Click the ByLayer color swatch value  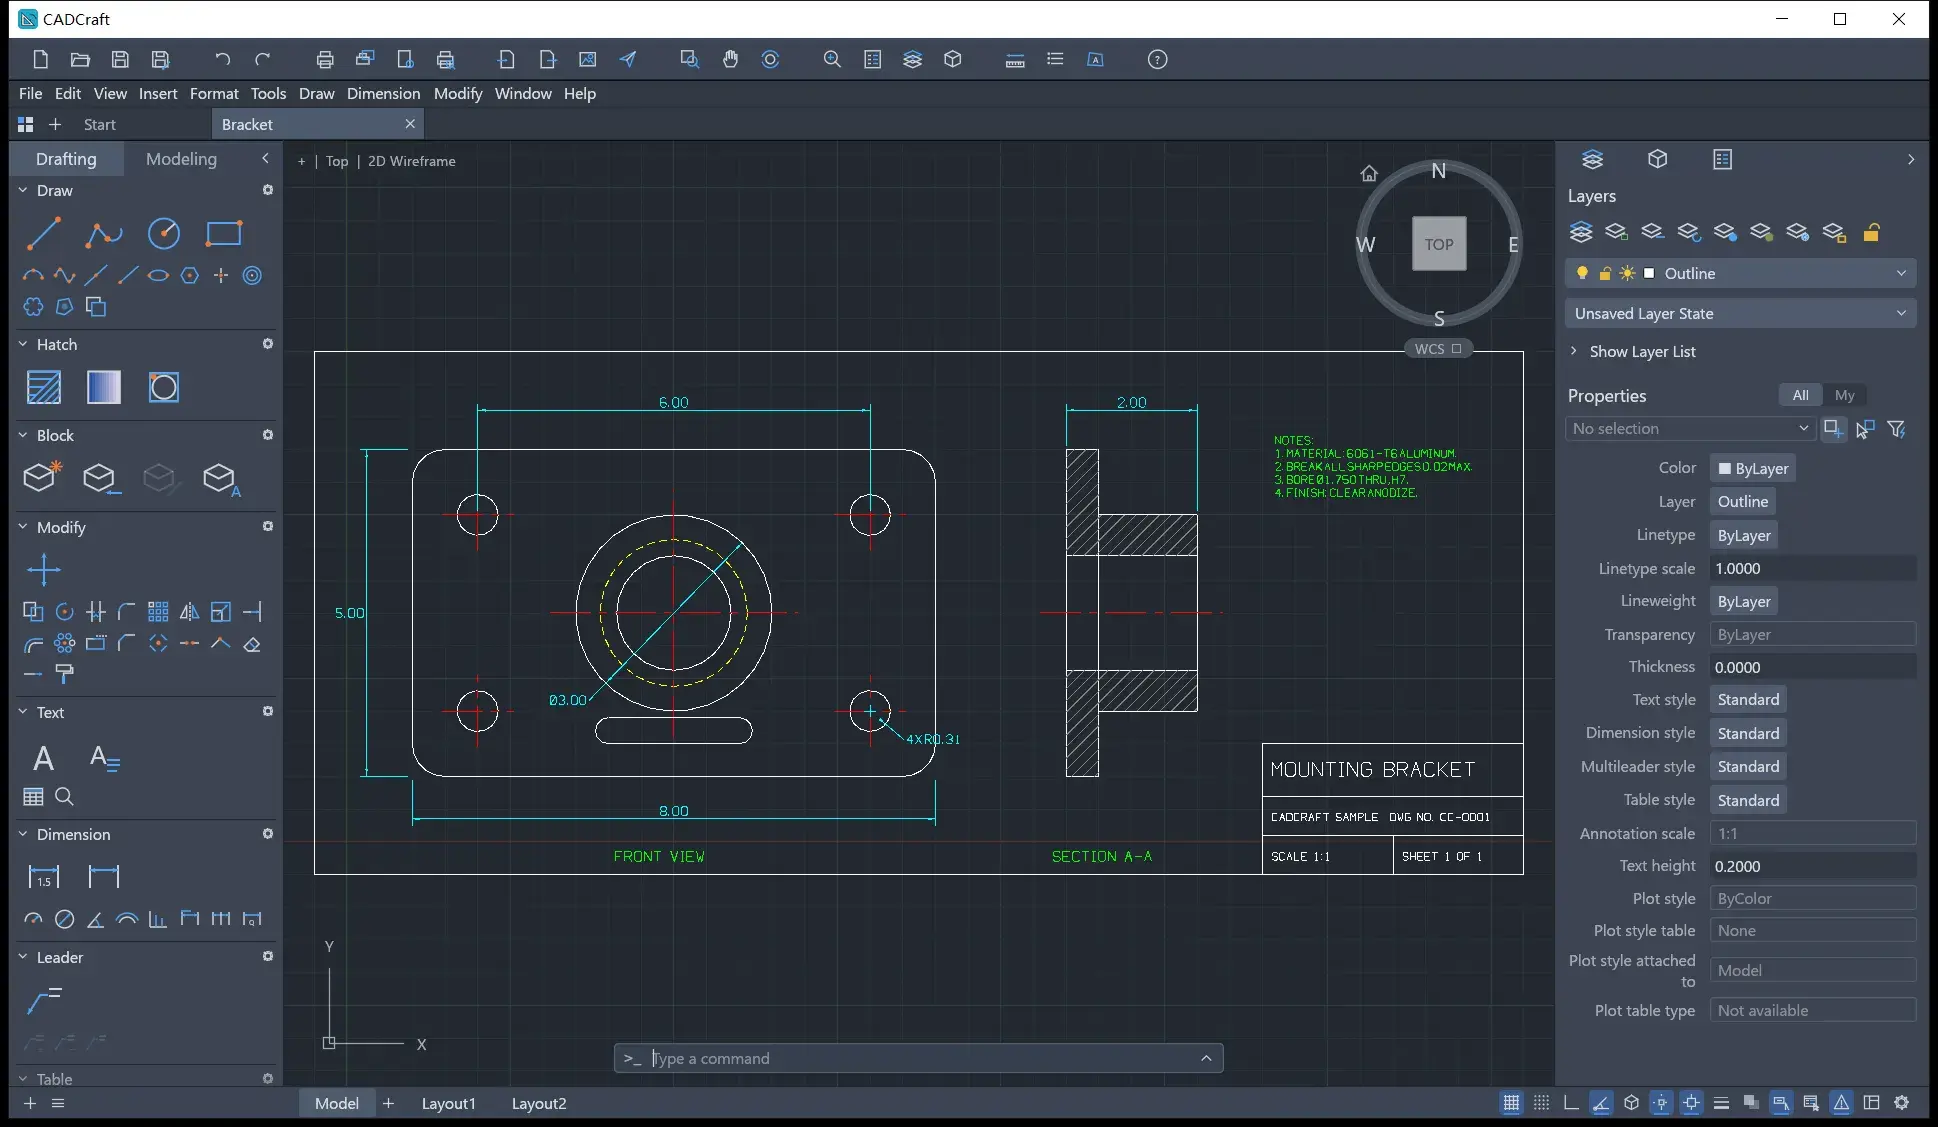tap(1753, 468)
